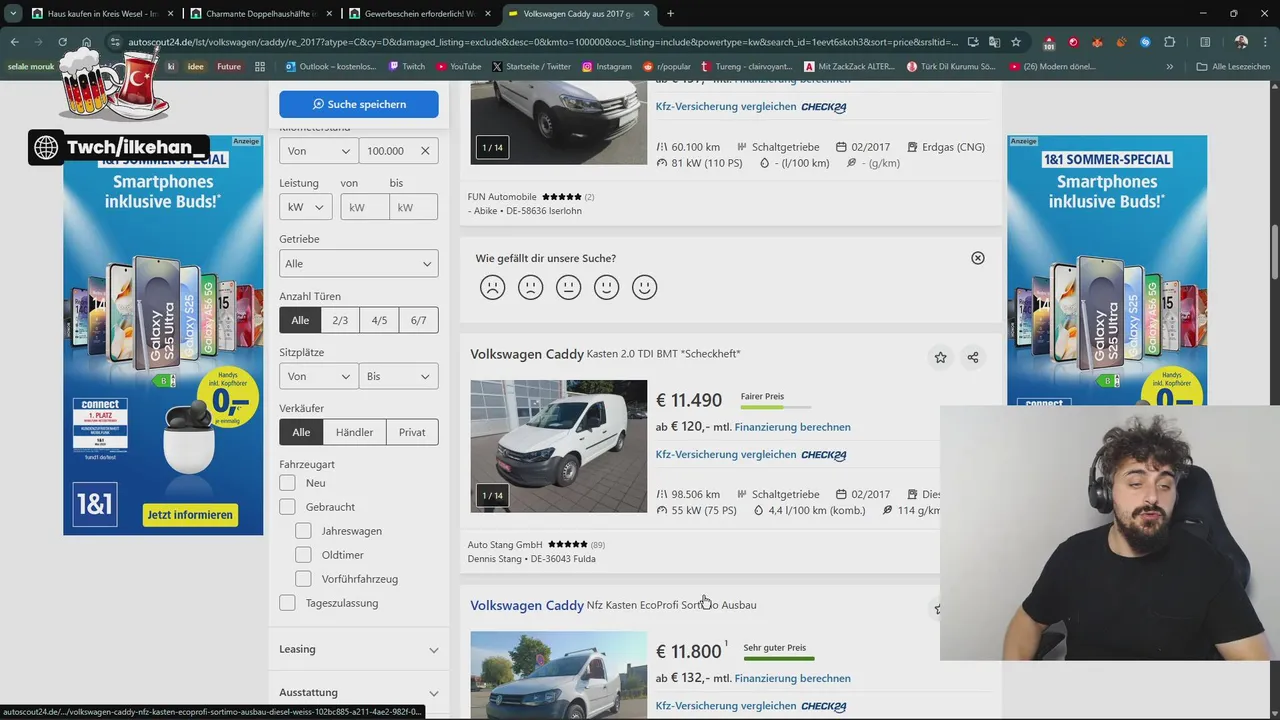Show the hidden bookmarks overflow chevron

pos(1169,66)
